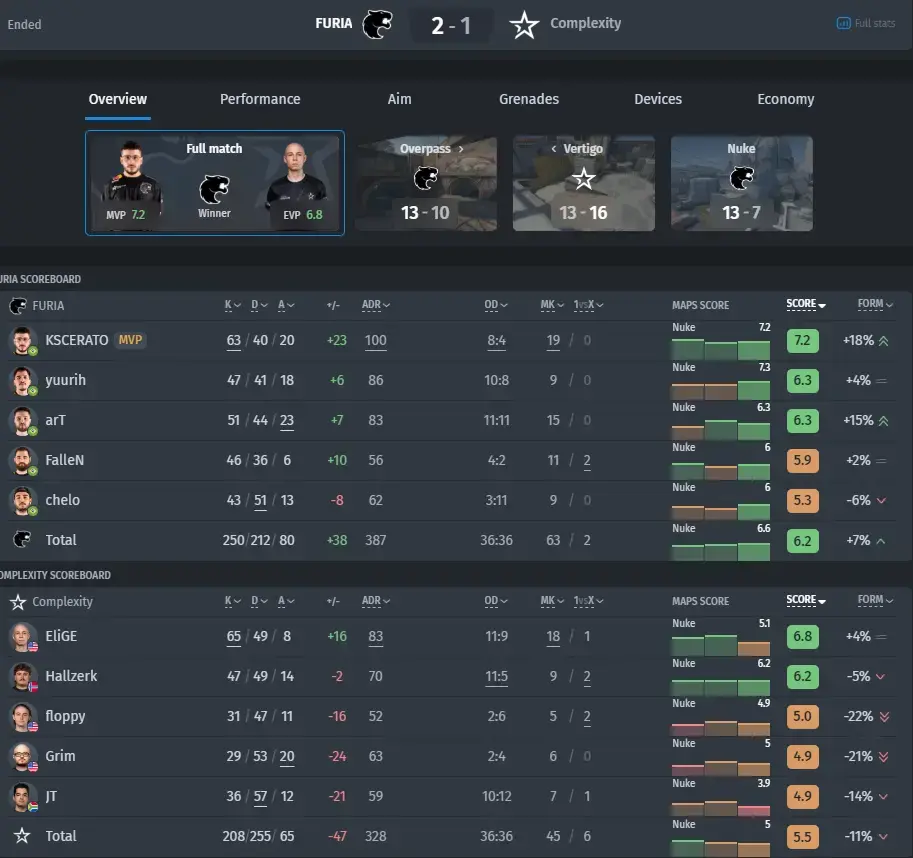Click JT's player avatar
This screenshot has height=858, width=913.
(x=22, y=796)
